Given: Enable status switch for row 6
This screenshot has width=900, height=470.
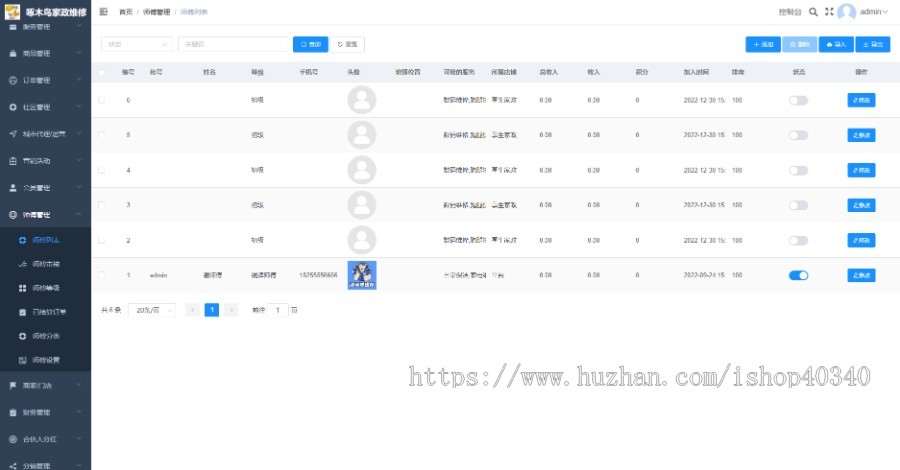Looking at the screenshot, I should 798,100.
